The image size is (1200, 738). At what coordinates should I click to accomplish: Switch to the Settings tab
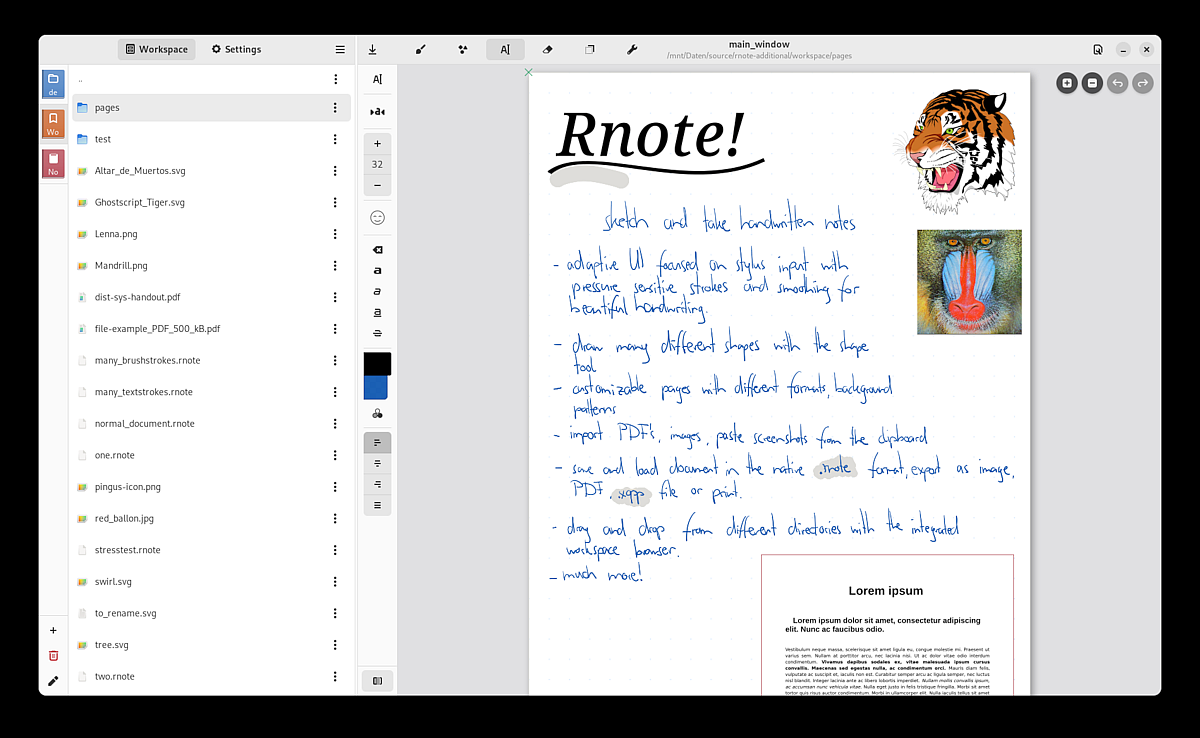237,49
